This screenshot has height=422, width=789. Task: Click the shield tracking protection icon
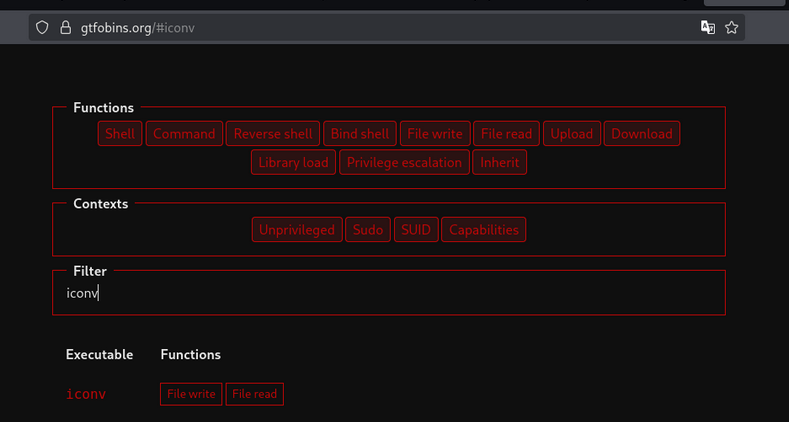coord(42,28)
